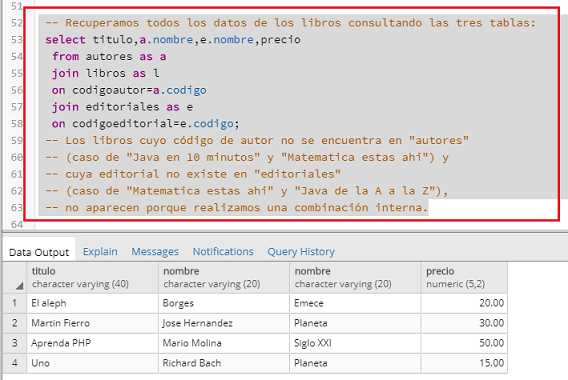
Task: Select result row number 1
Action: point(15,303)
